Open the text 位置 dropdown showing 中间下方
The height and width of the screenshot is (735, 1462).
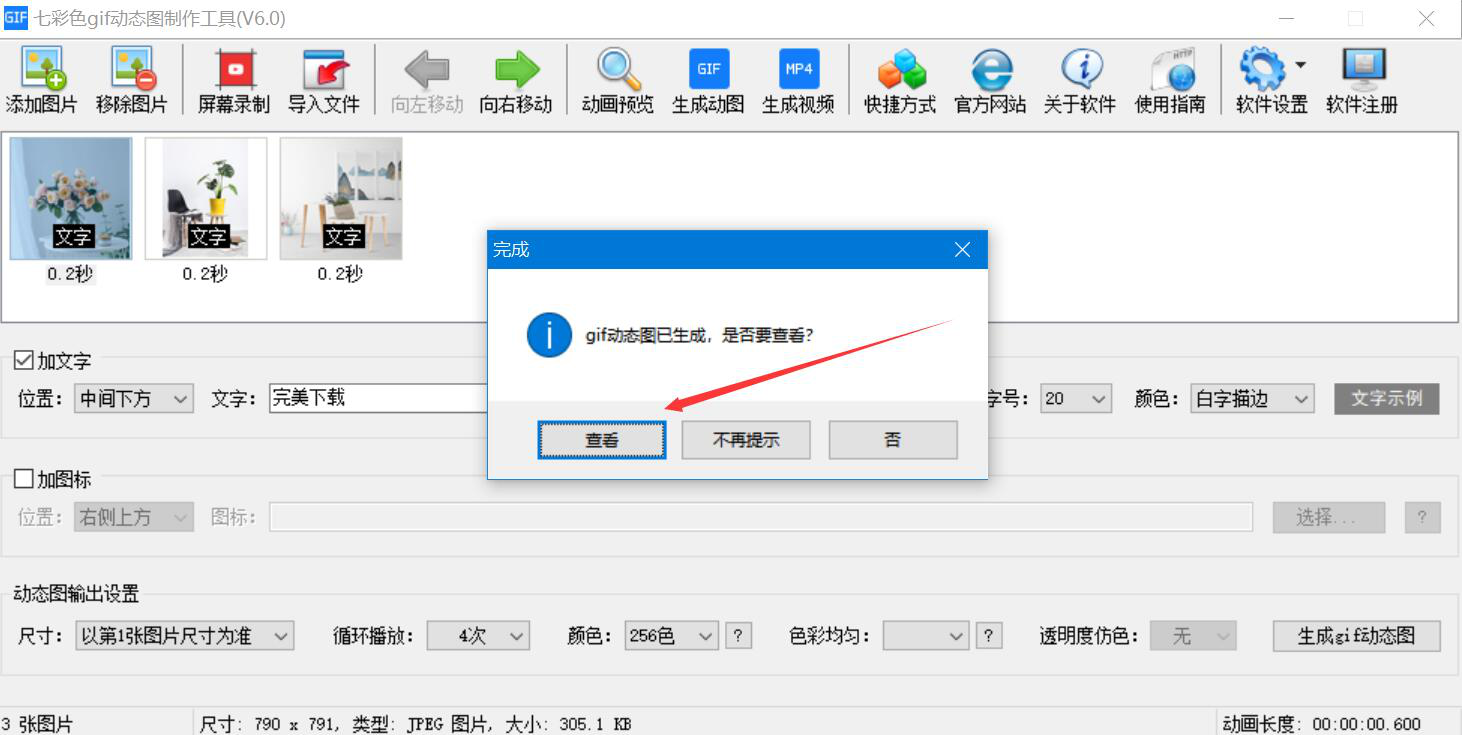click(x=134, y=398)
